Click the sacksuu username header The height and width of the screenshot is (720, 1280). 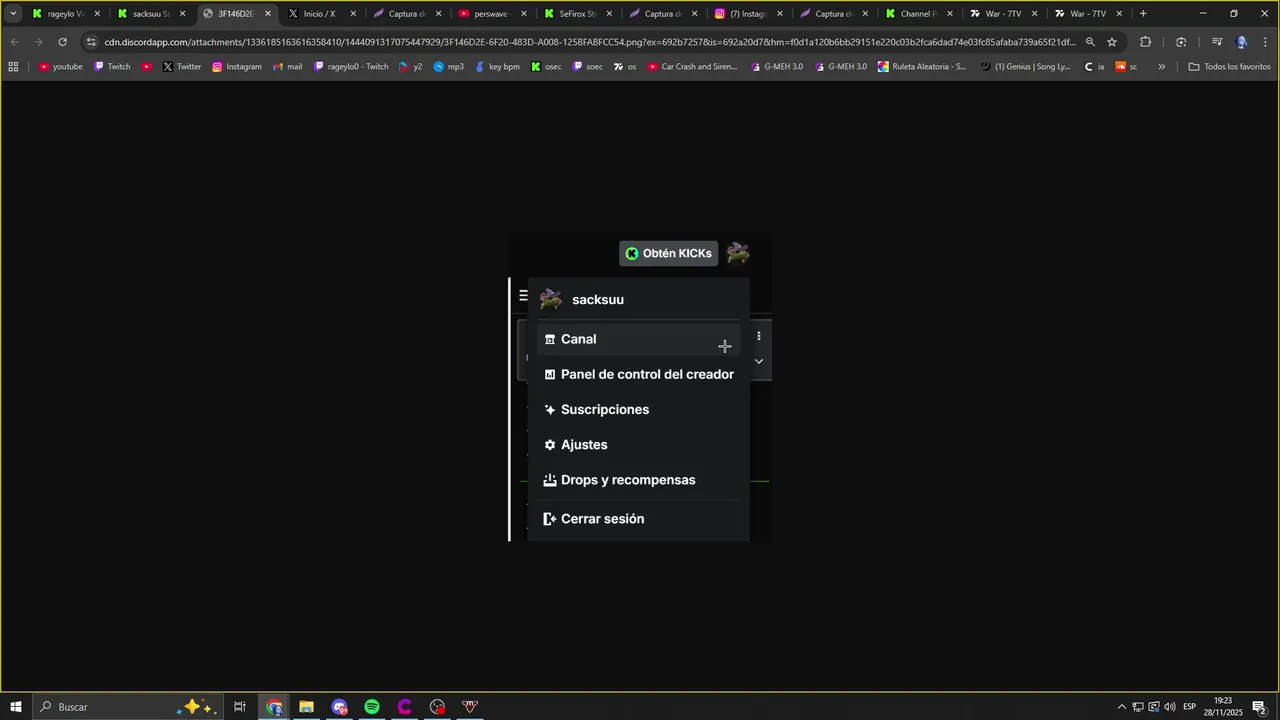(598, 300)
